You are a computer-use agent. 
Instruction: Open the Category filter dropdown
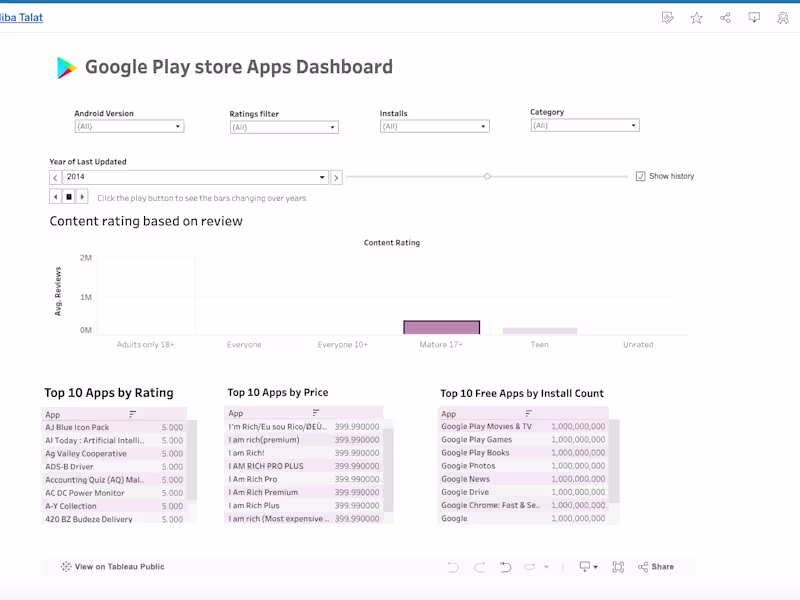[x=584, y=126]
